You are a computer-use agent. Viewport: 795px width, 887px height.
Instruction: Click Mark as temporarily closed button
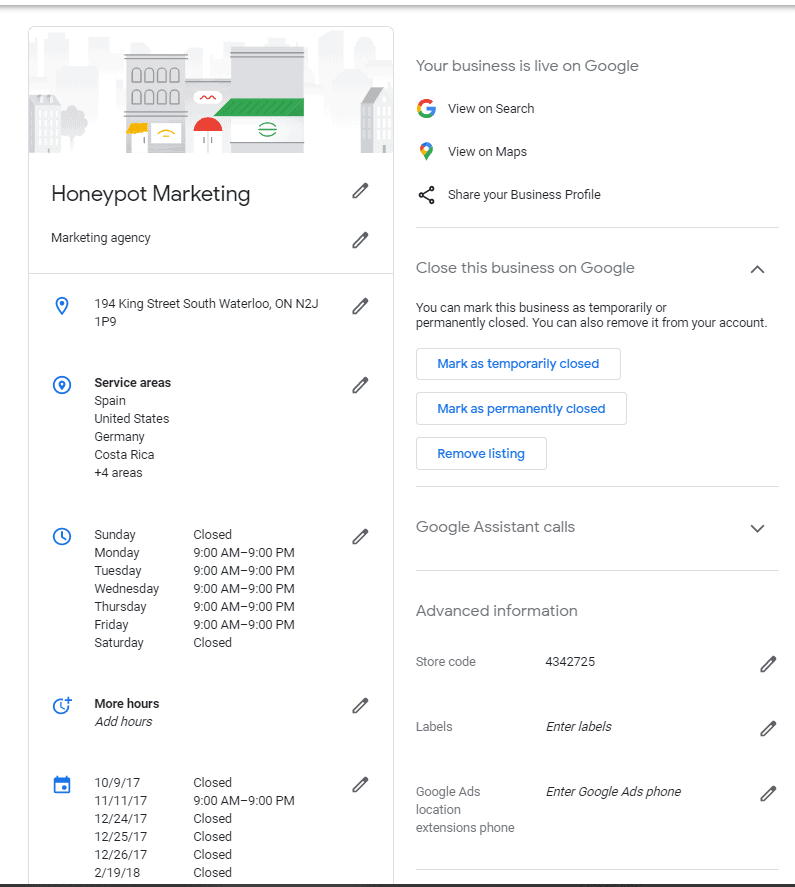pyautogui.click(x=518, y=364)
